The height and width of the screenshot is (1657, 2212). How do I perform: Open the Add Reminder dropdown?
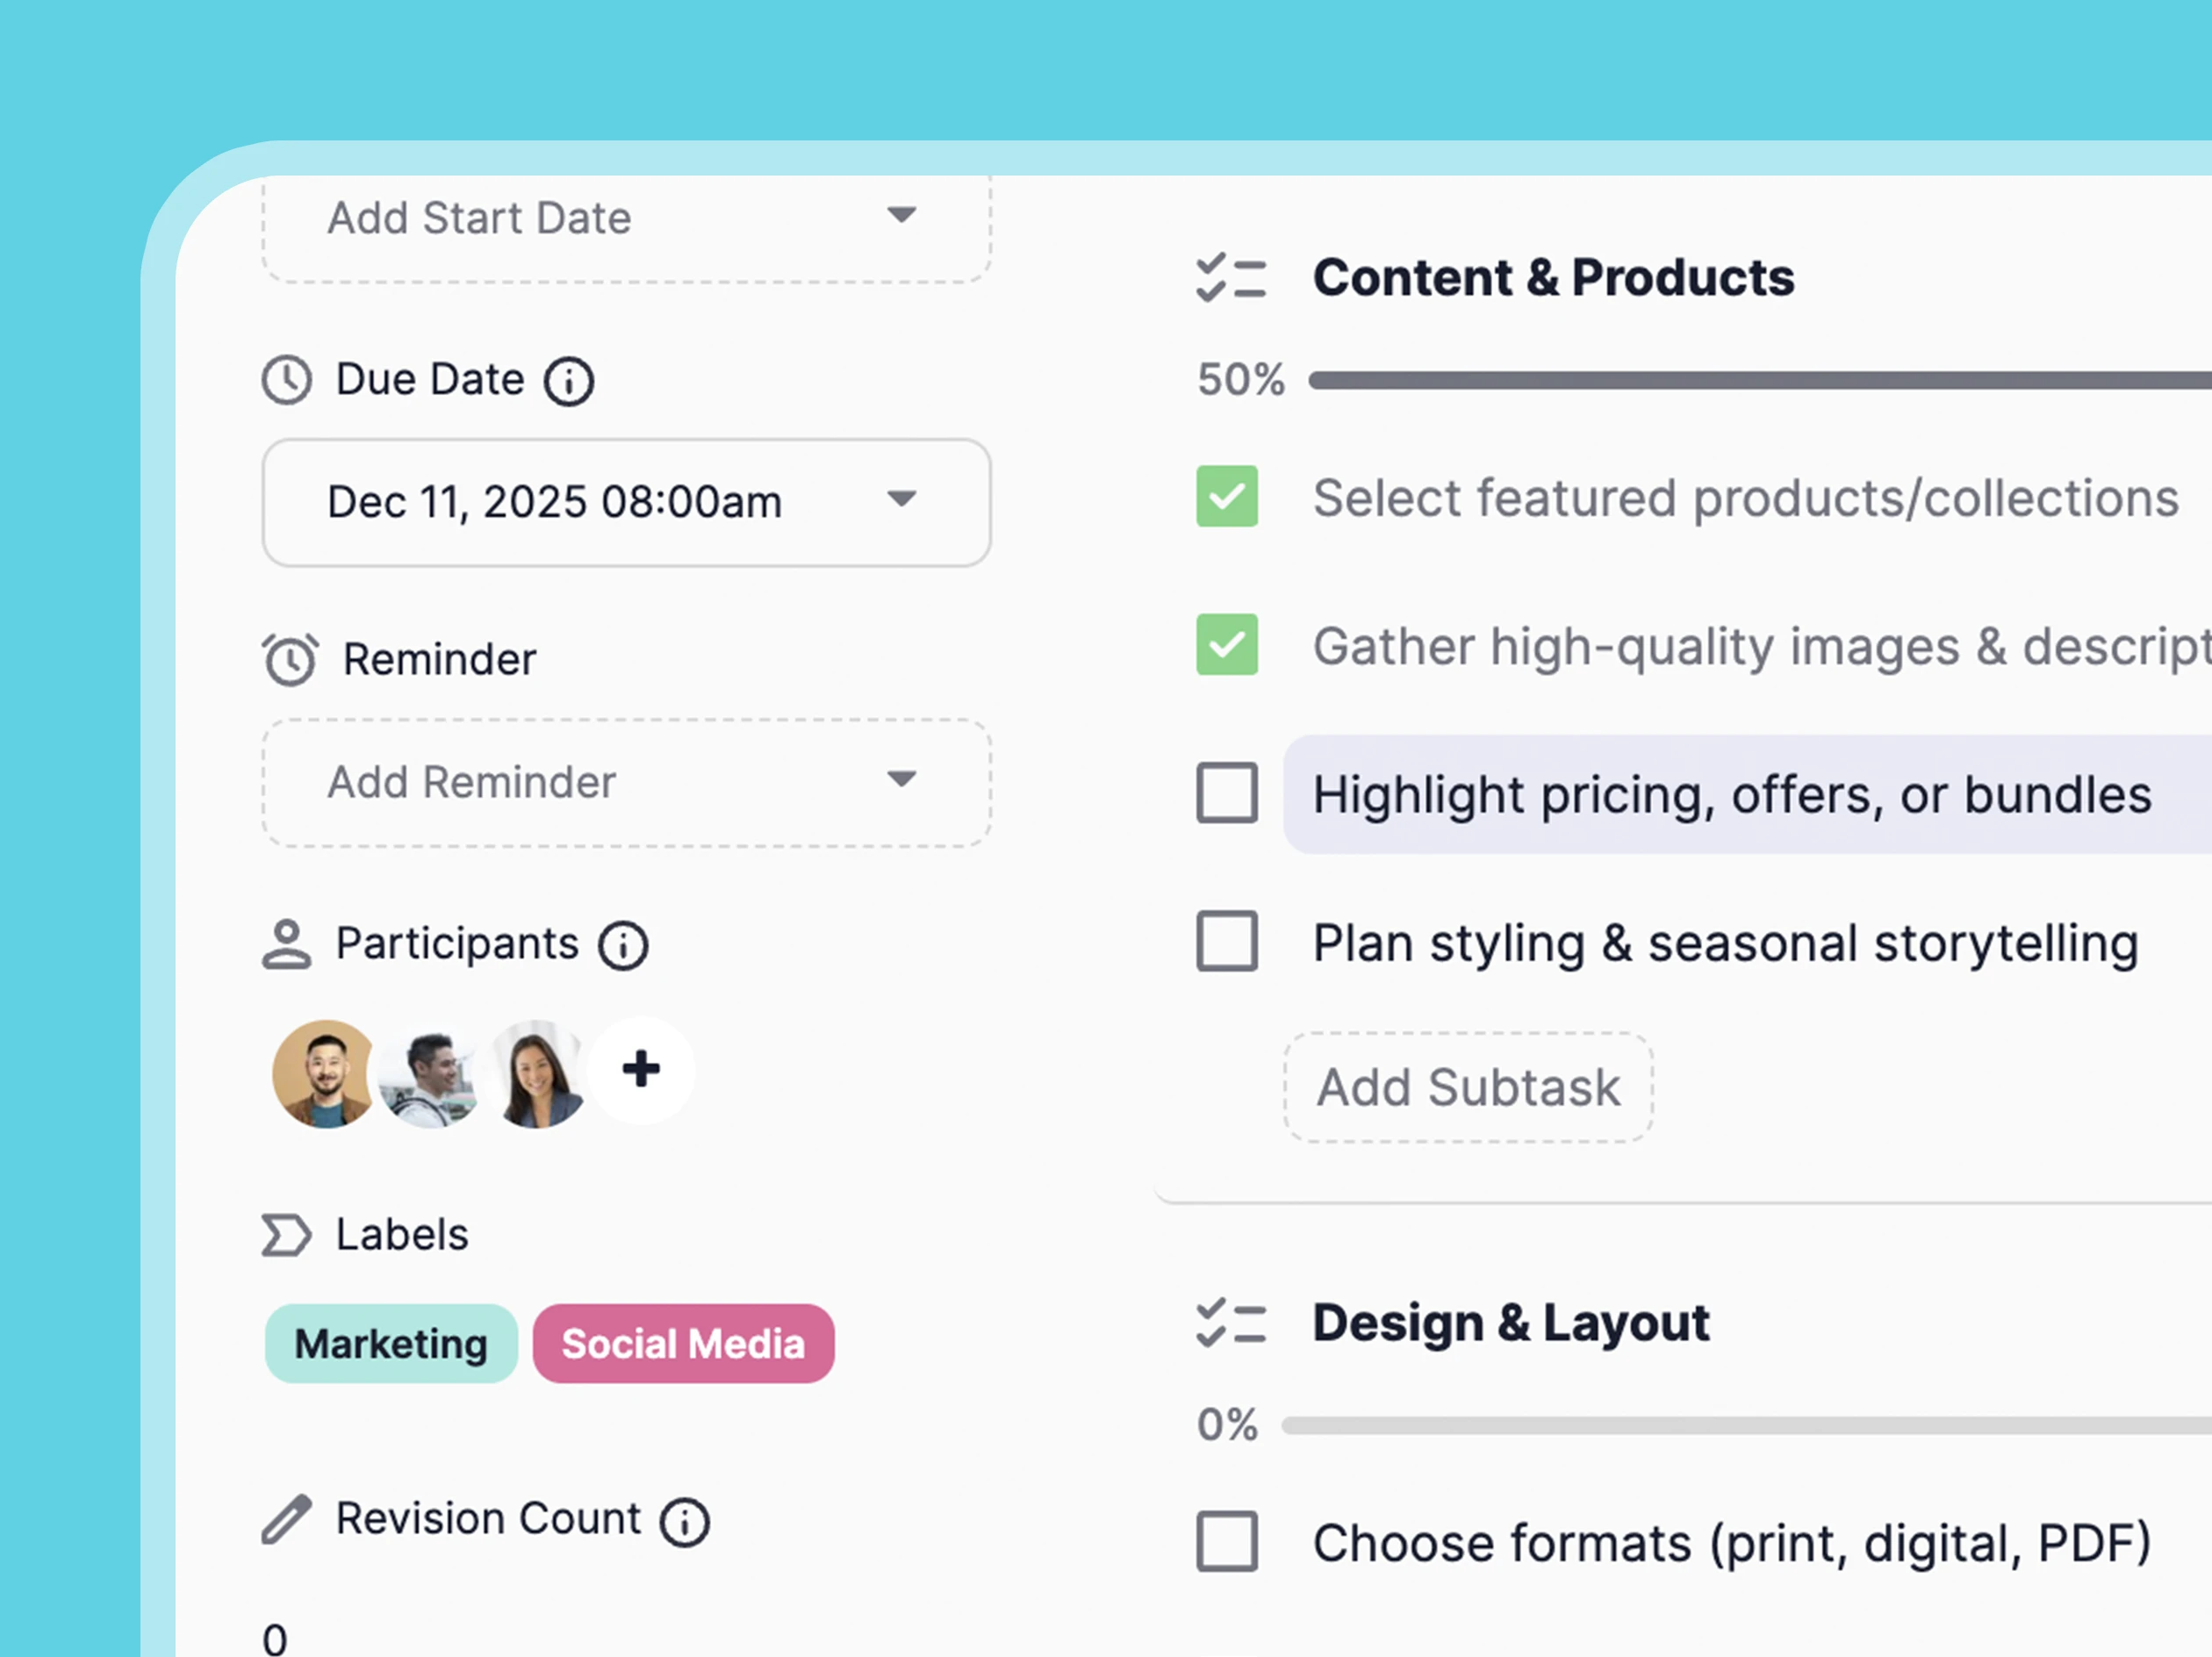tap(902, 782)
